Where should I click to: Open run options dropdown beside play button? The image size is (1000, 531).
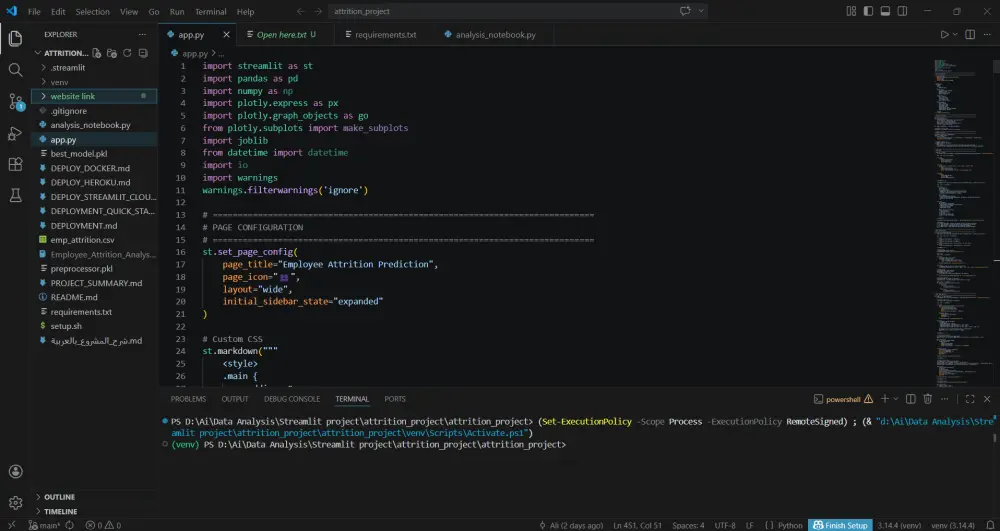(955, 34)
